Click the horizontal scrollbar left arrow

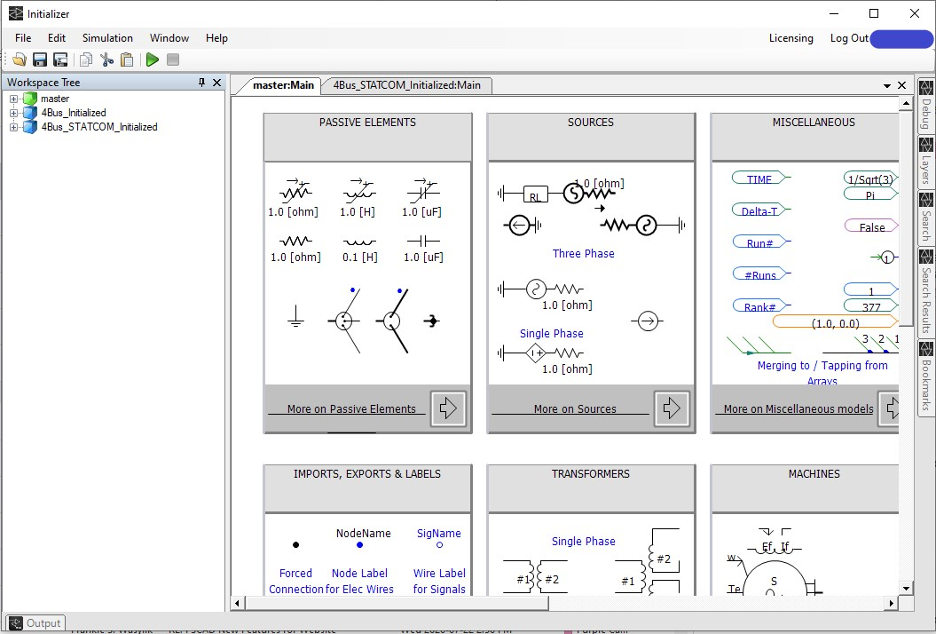point(238,604)
